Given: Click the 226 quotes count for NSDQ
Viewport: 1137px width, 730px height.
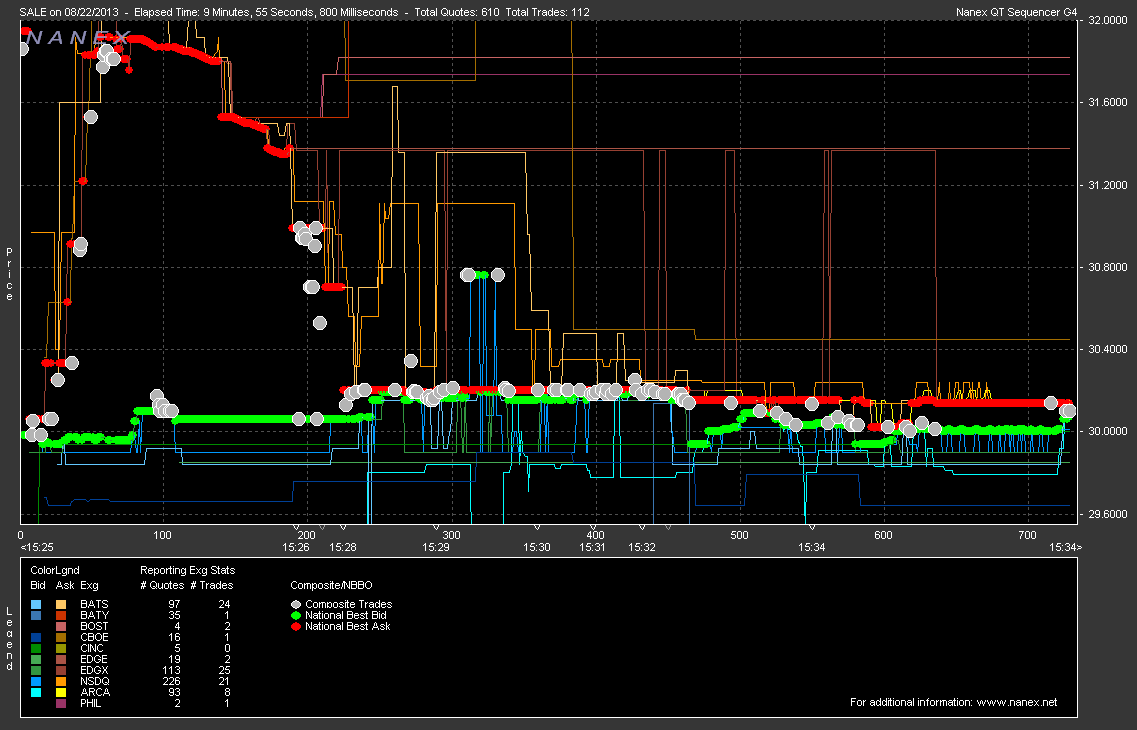Looking at the screenshot, I should click(x=171, y=681).
